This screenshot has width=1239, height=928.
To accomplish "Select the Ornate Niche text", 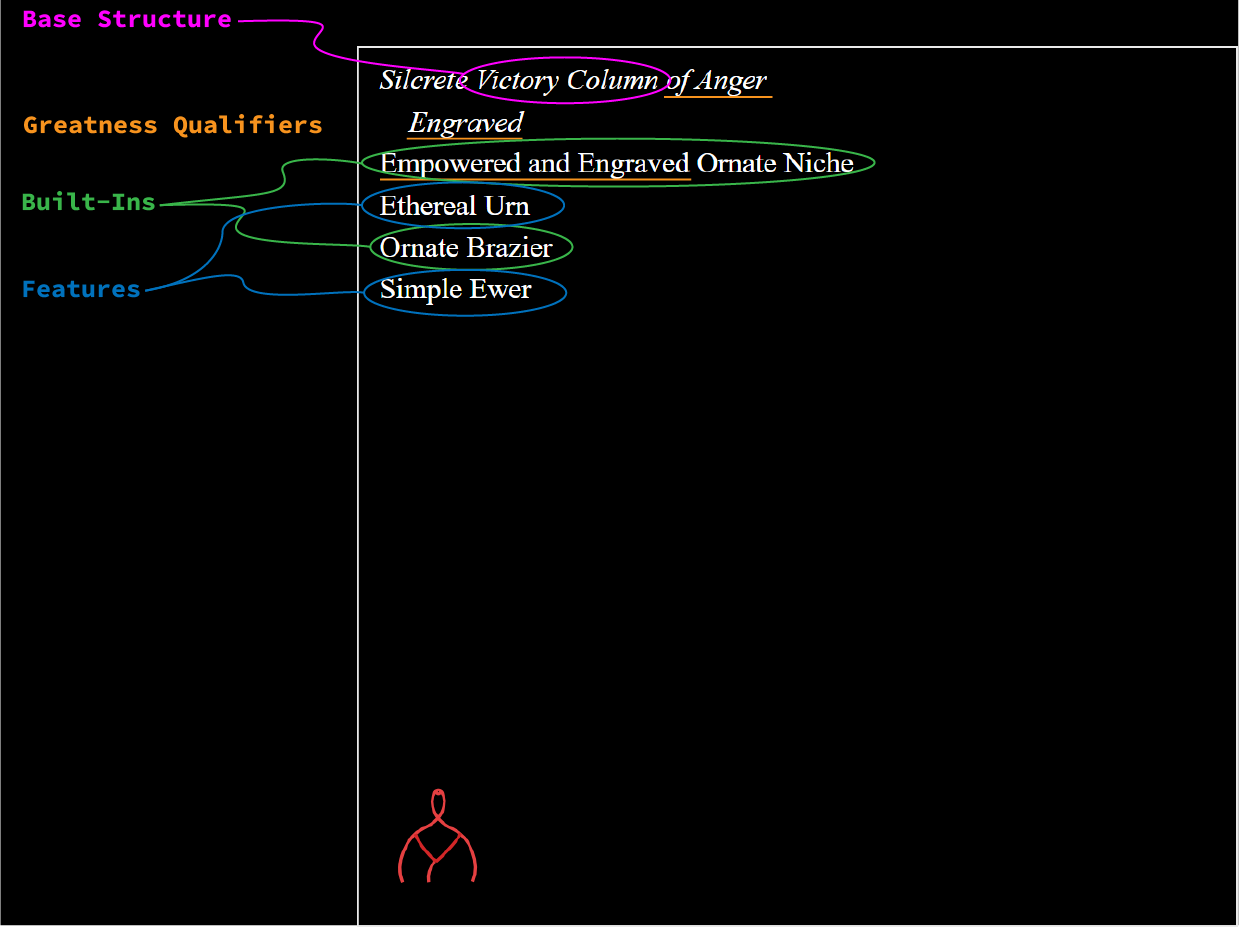I will pos(775,163).
